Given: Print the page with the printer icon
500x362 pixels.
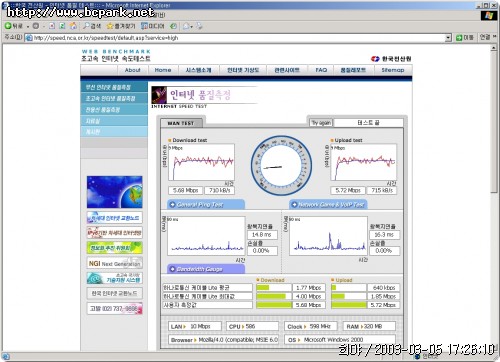Looking at the screenshot, I should (x=199, y=26).
